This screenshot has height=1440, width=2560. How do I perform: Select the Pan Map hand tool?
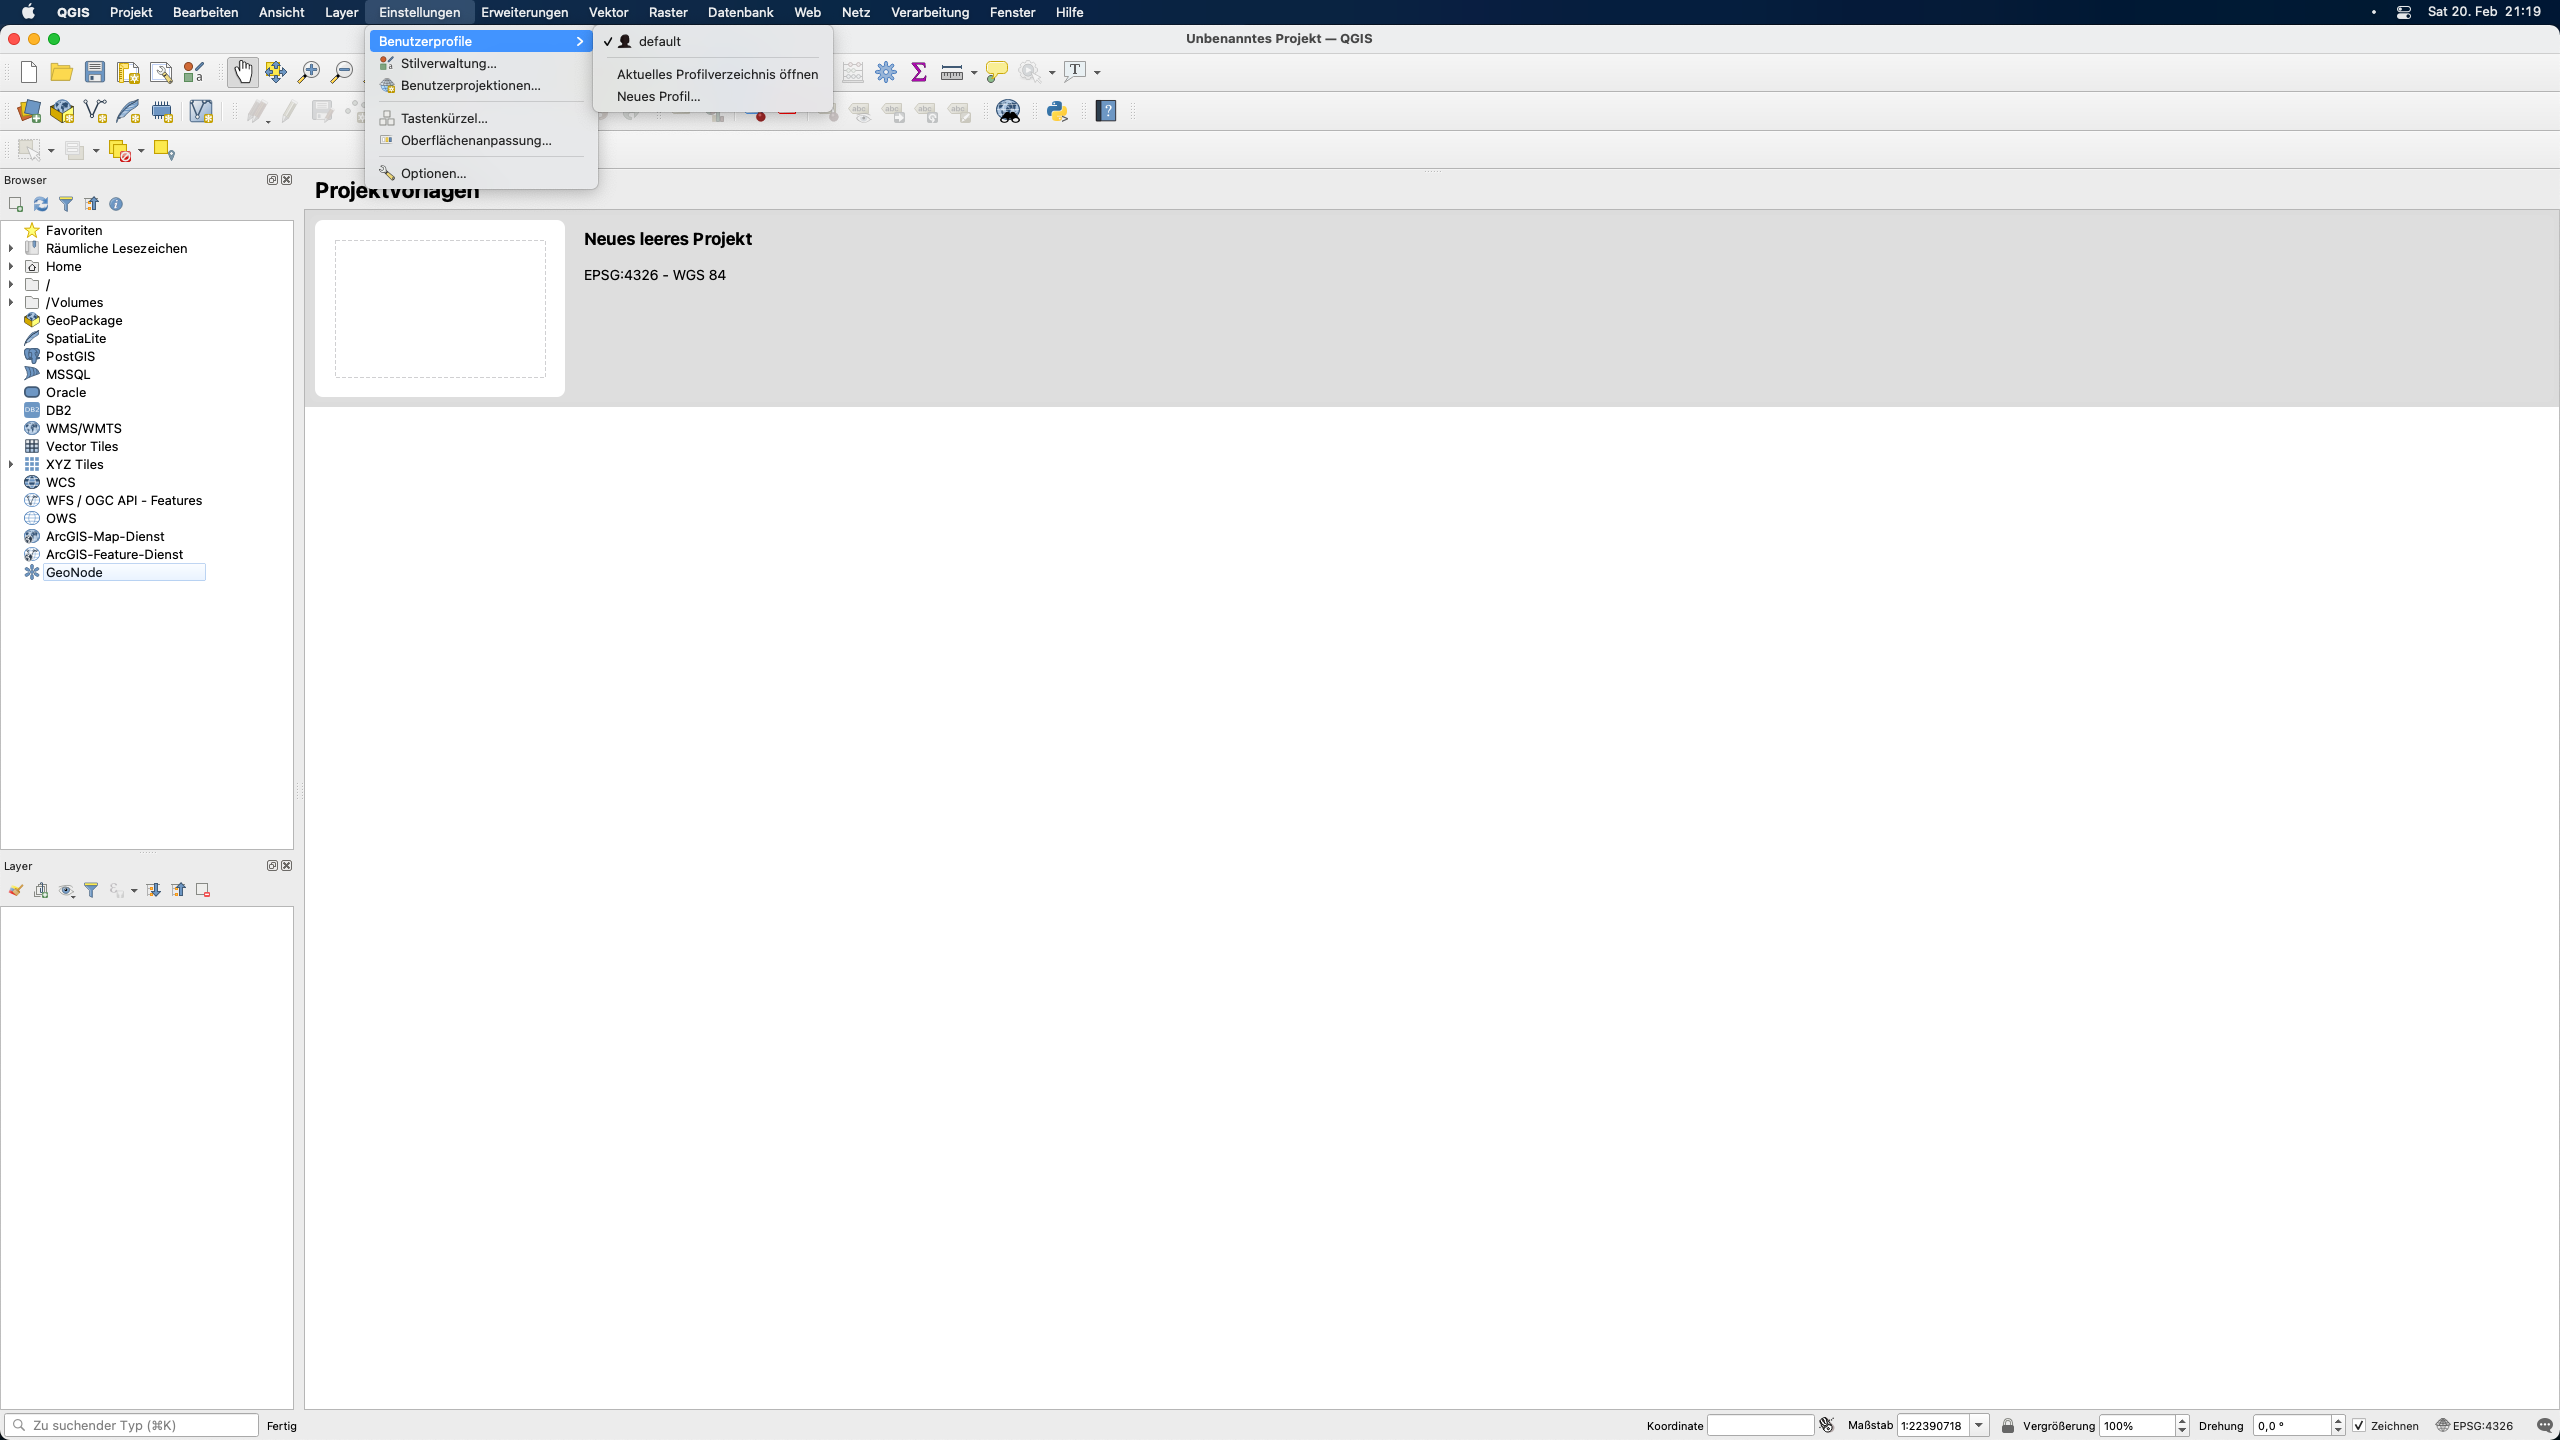243,72
